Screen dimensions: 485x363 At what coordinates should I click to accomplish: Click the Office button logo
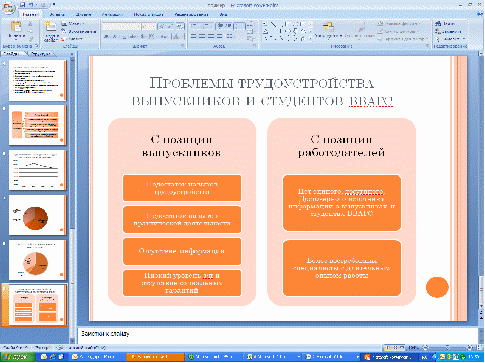pyautogui.click(x=9, y=7)
